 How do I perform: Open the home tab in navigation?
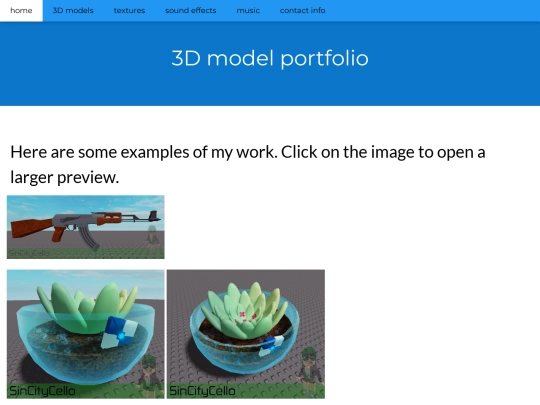pyautogui.click(x=21, y=10)
